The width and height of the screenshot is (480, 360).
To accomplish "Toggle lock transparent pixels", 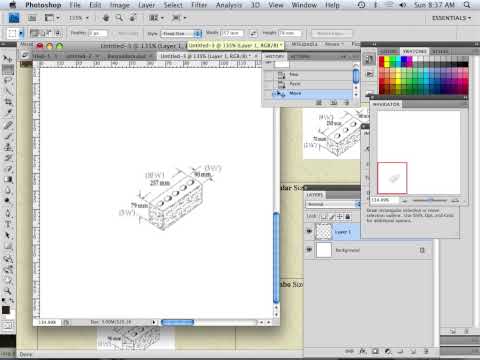I will [324, 217].
